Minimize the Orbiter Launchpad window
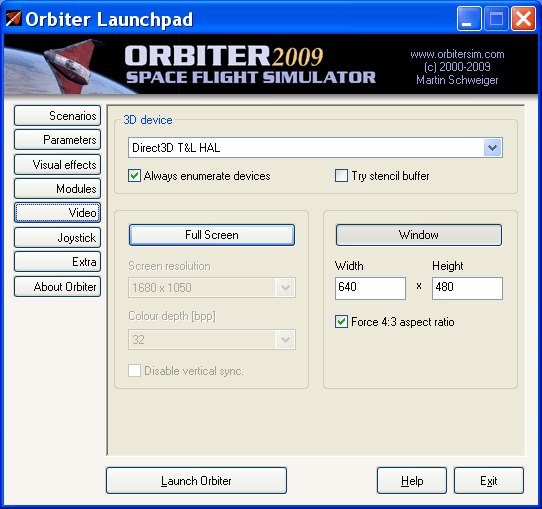 coord(469,18)
